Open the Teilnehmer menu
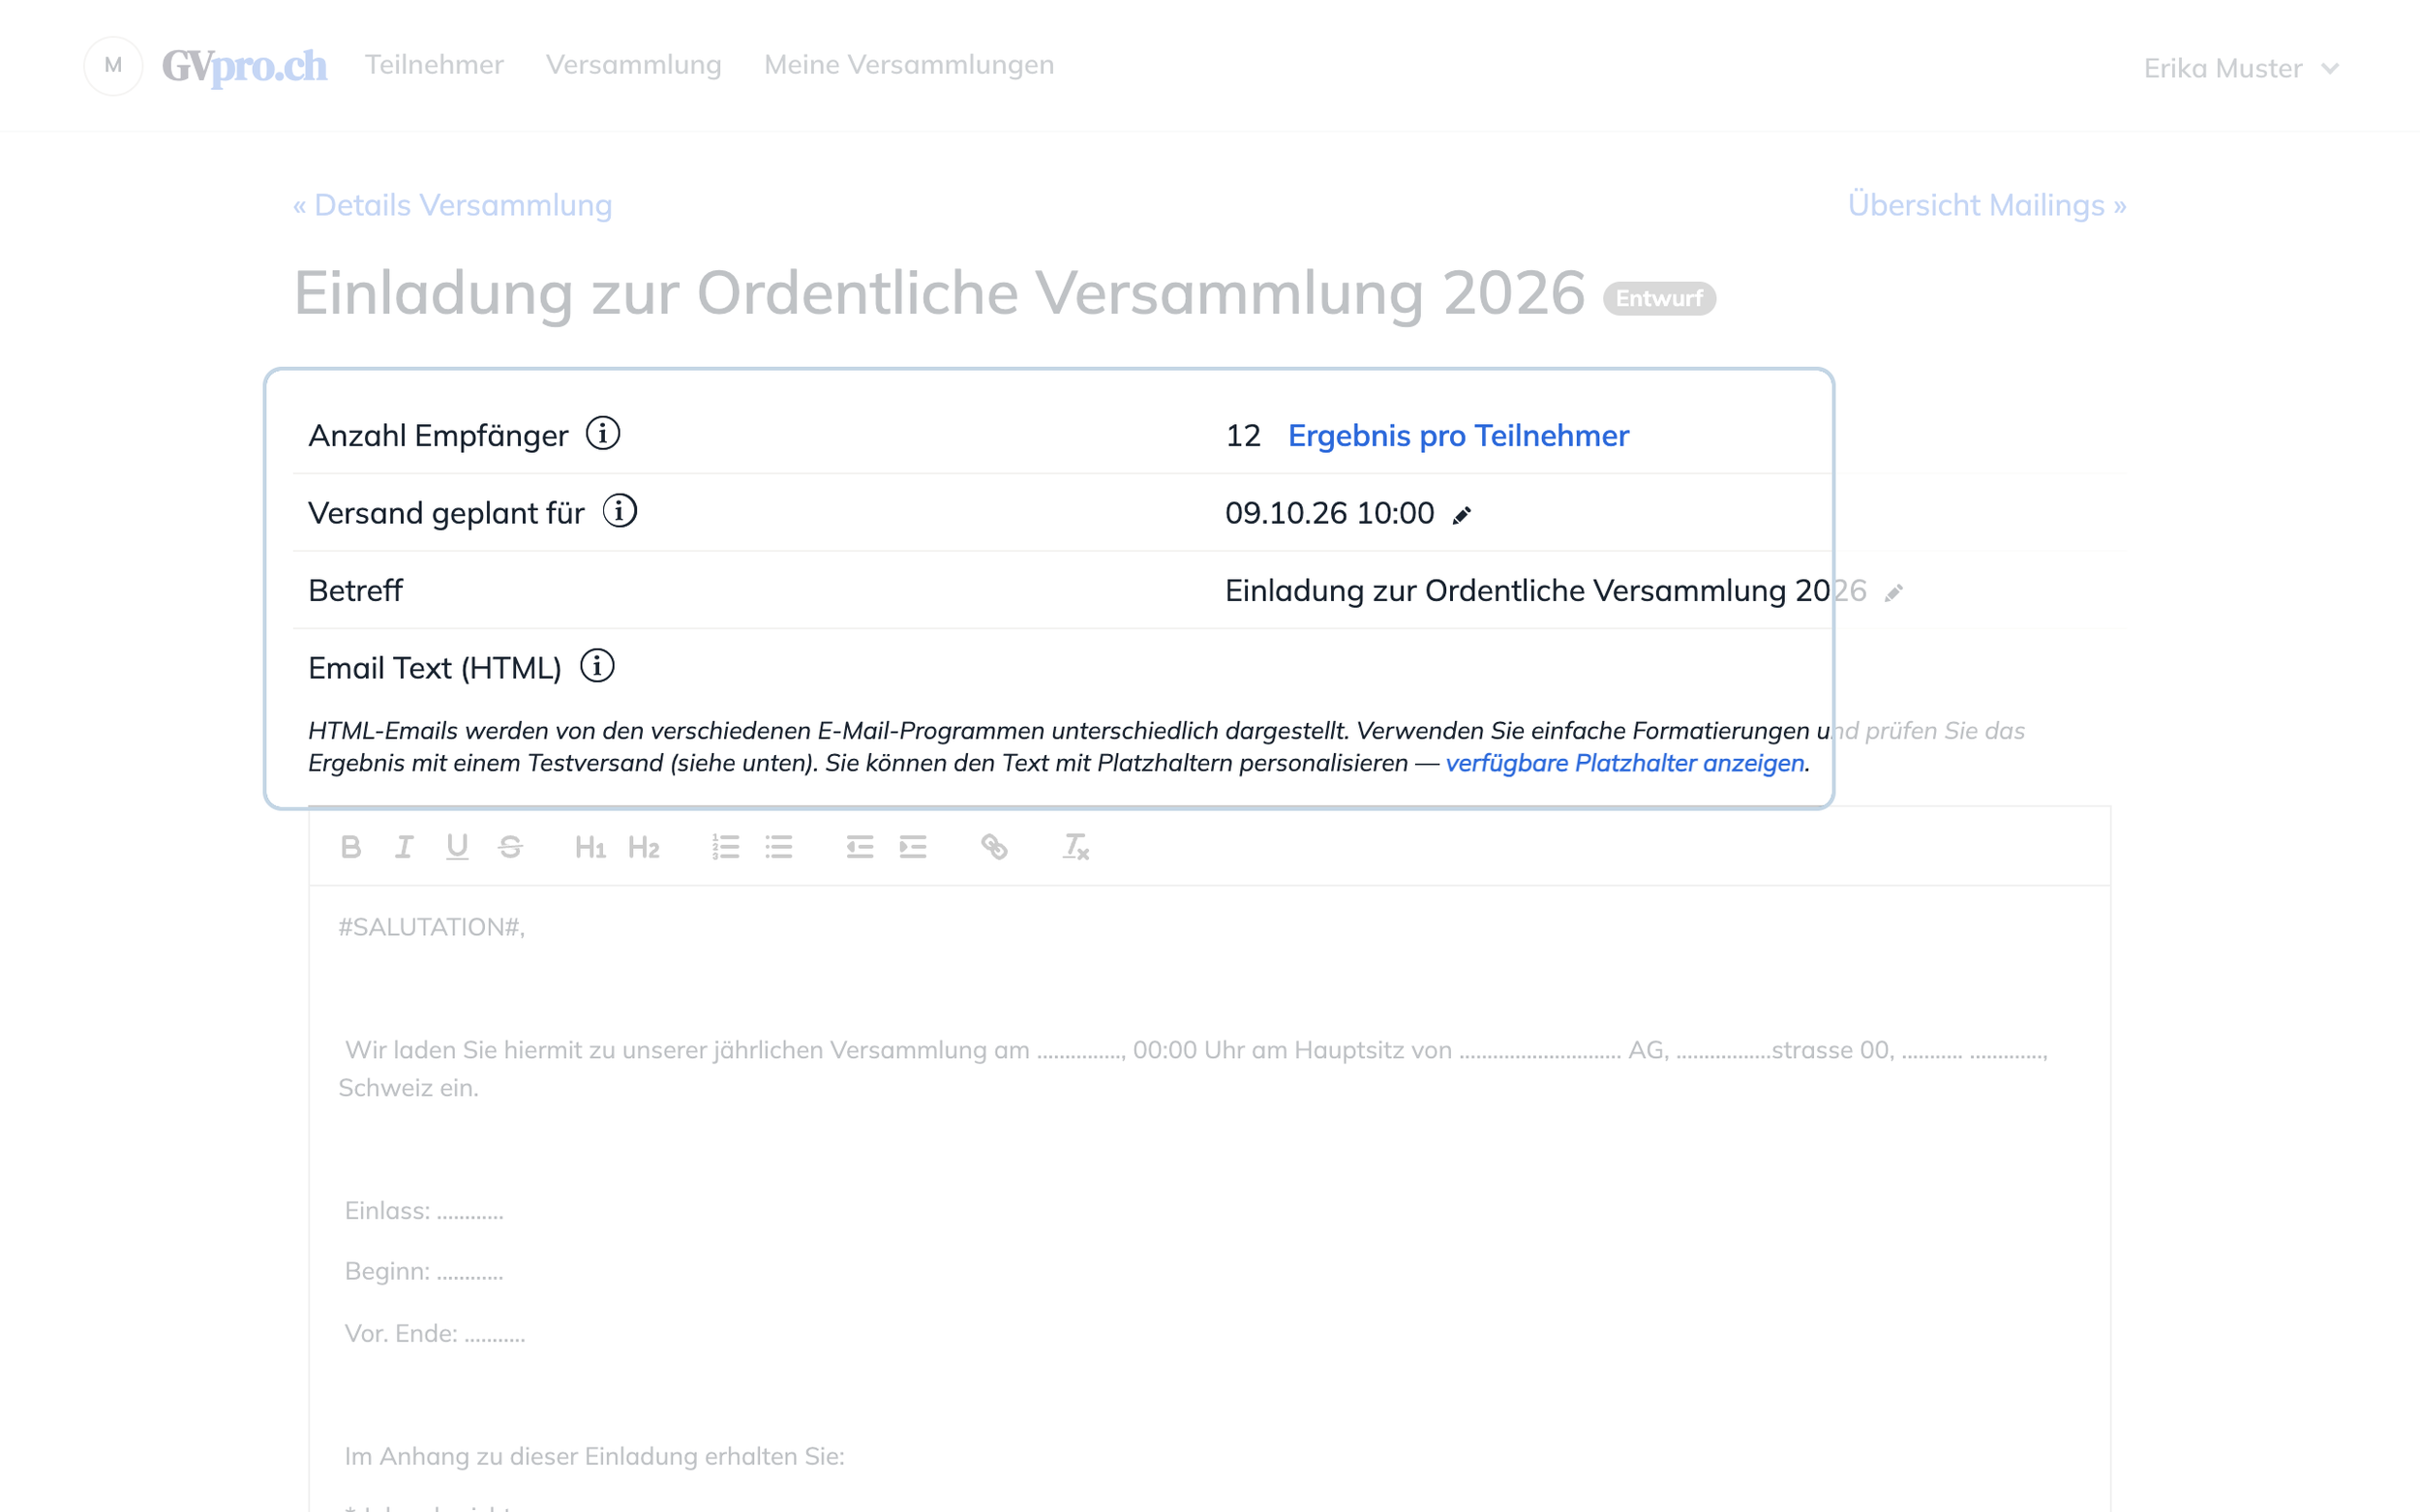Image resolution: width=2420 pixels, height=1512 pixels. tap(434, 65)
